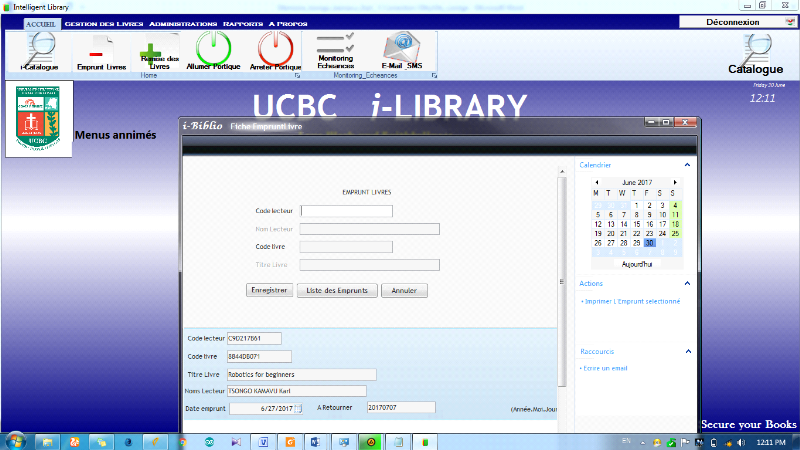Click field Robotics for beginners

point(302,374)
